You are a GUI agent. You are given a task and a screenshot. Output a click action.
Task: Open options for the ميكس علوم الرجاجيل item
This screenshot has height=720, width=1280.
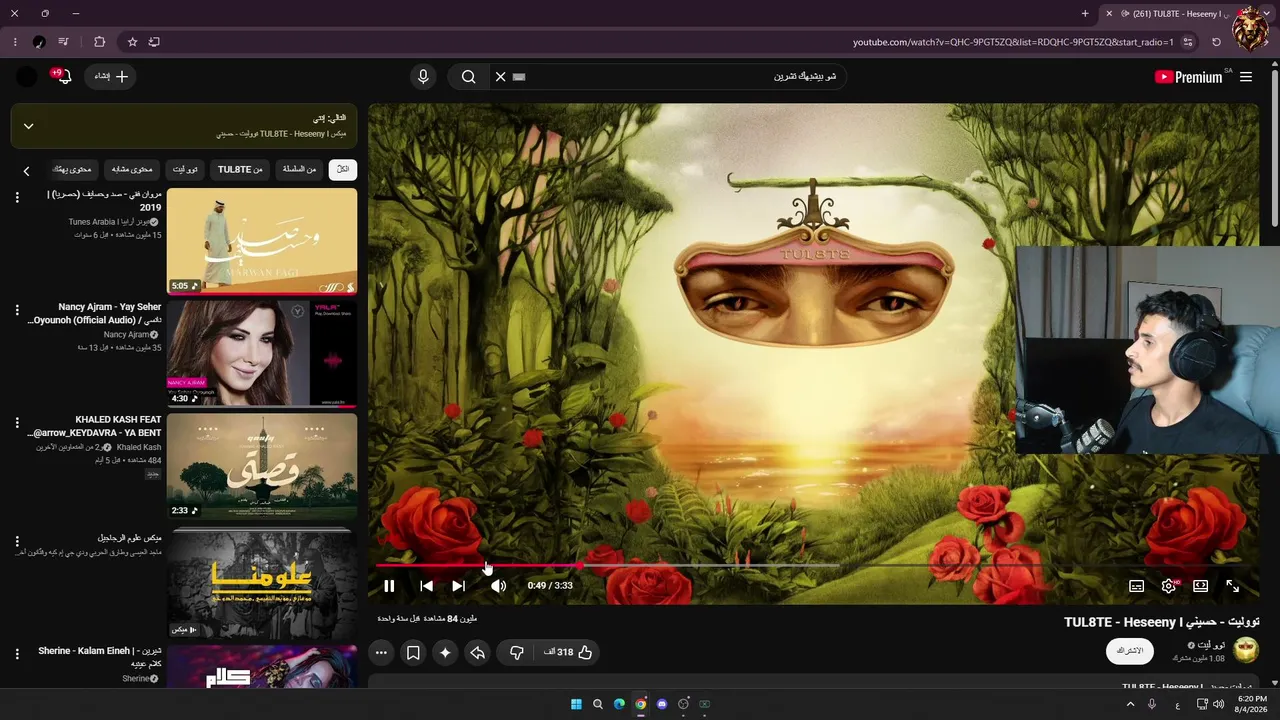16,541
